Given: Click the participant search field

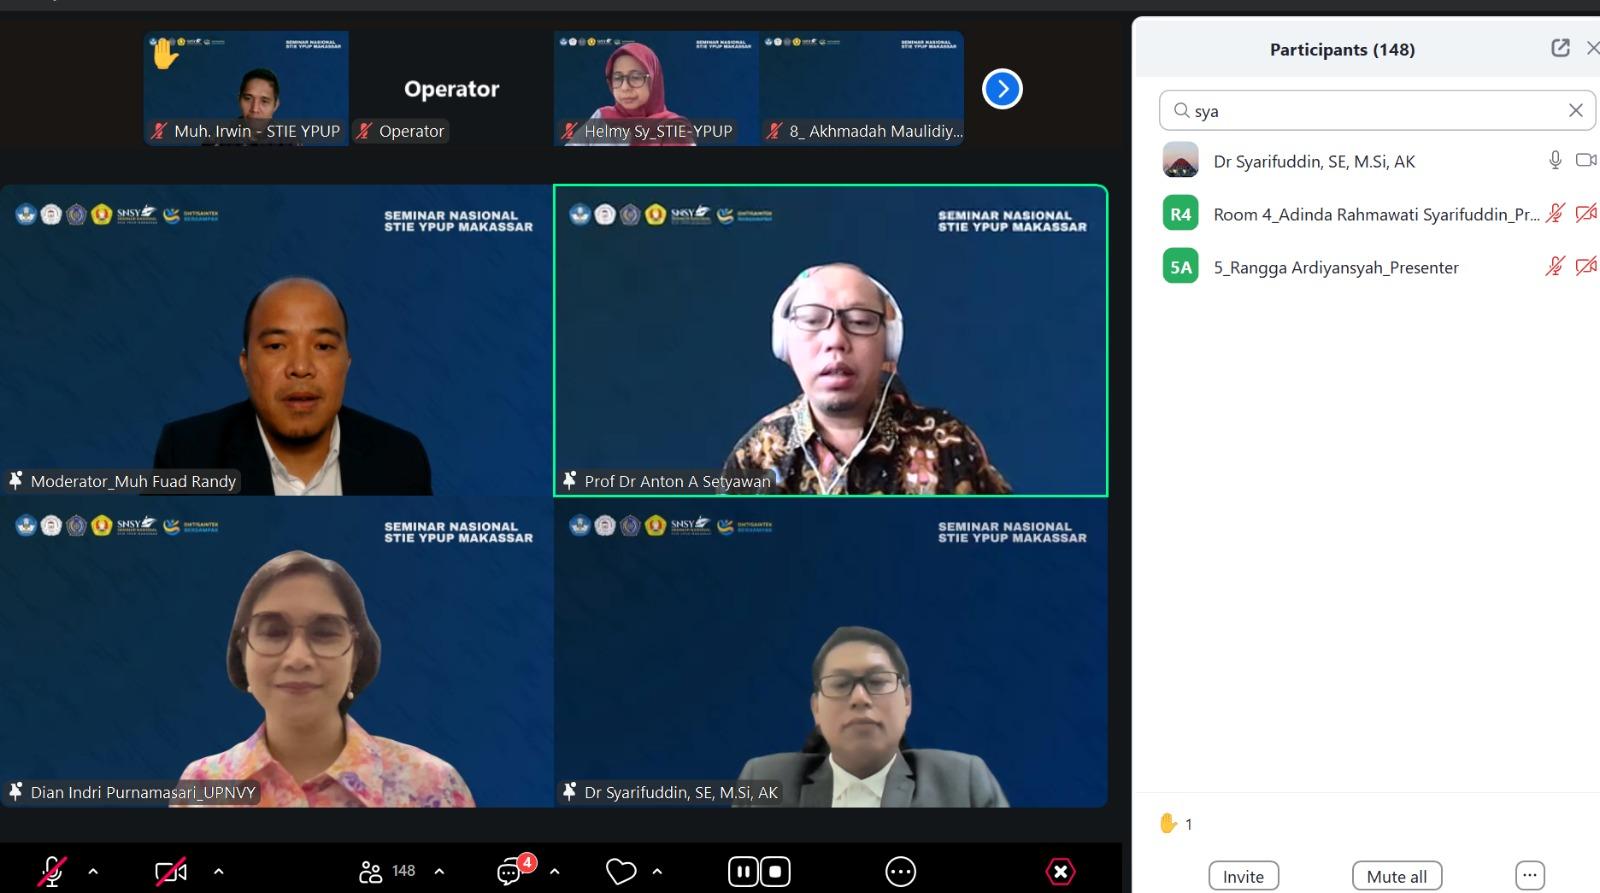Looking at the screenshot, I should click(x=1377, y=110).
